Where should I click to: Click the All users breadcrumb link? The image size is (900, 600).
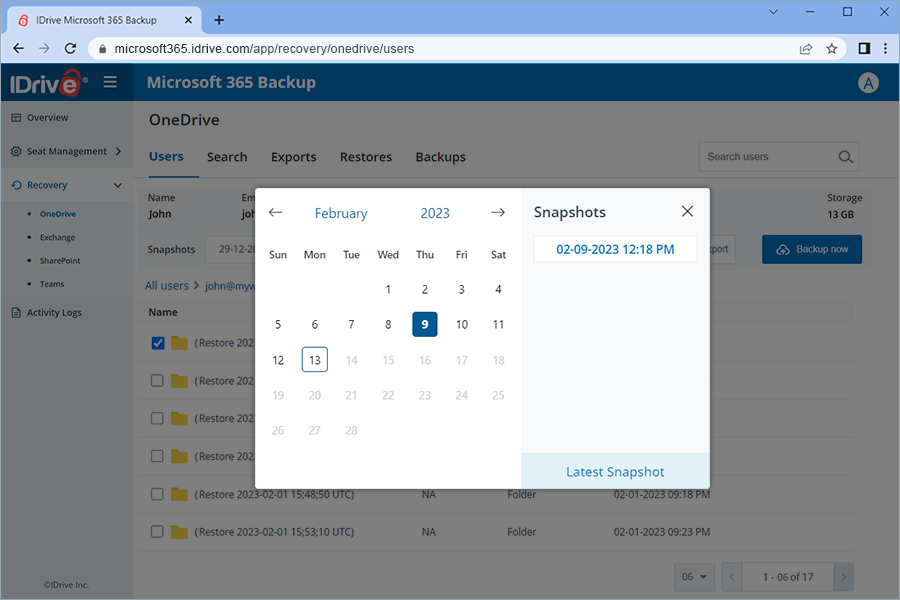[166, 285]
